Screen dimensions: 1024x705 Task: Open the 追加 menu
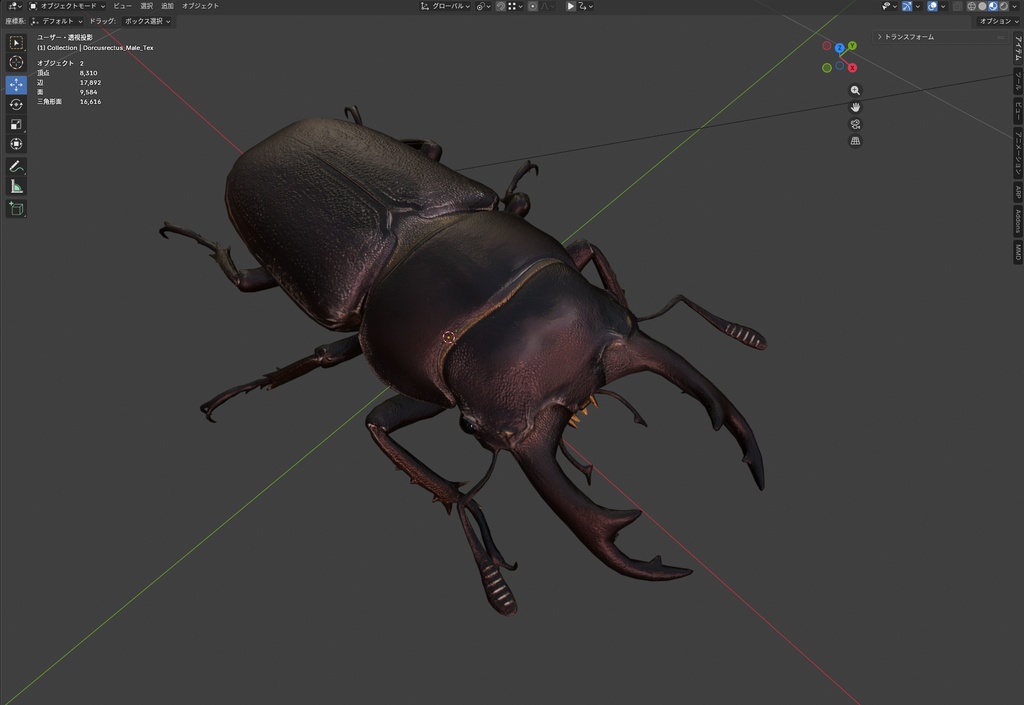coord(167,6)
